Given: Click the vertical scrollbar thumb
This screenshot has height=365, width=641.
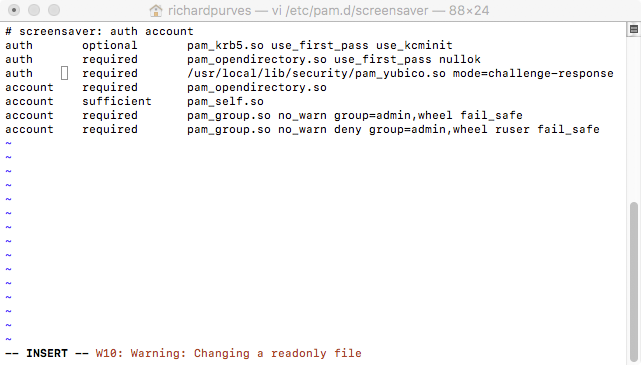Looking at the screenshot, I should [x=634, y=282].
